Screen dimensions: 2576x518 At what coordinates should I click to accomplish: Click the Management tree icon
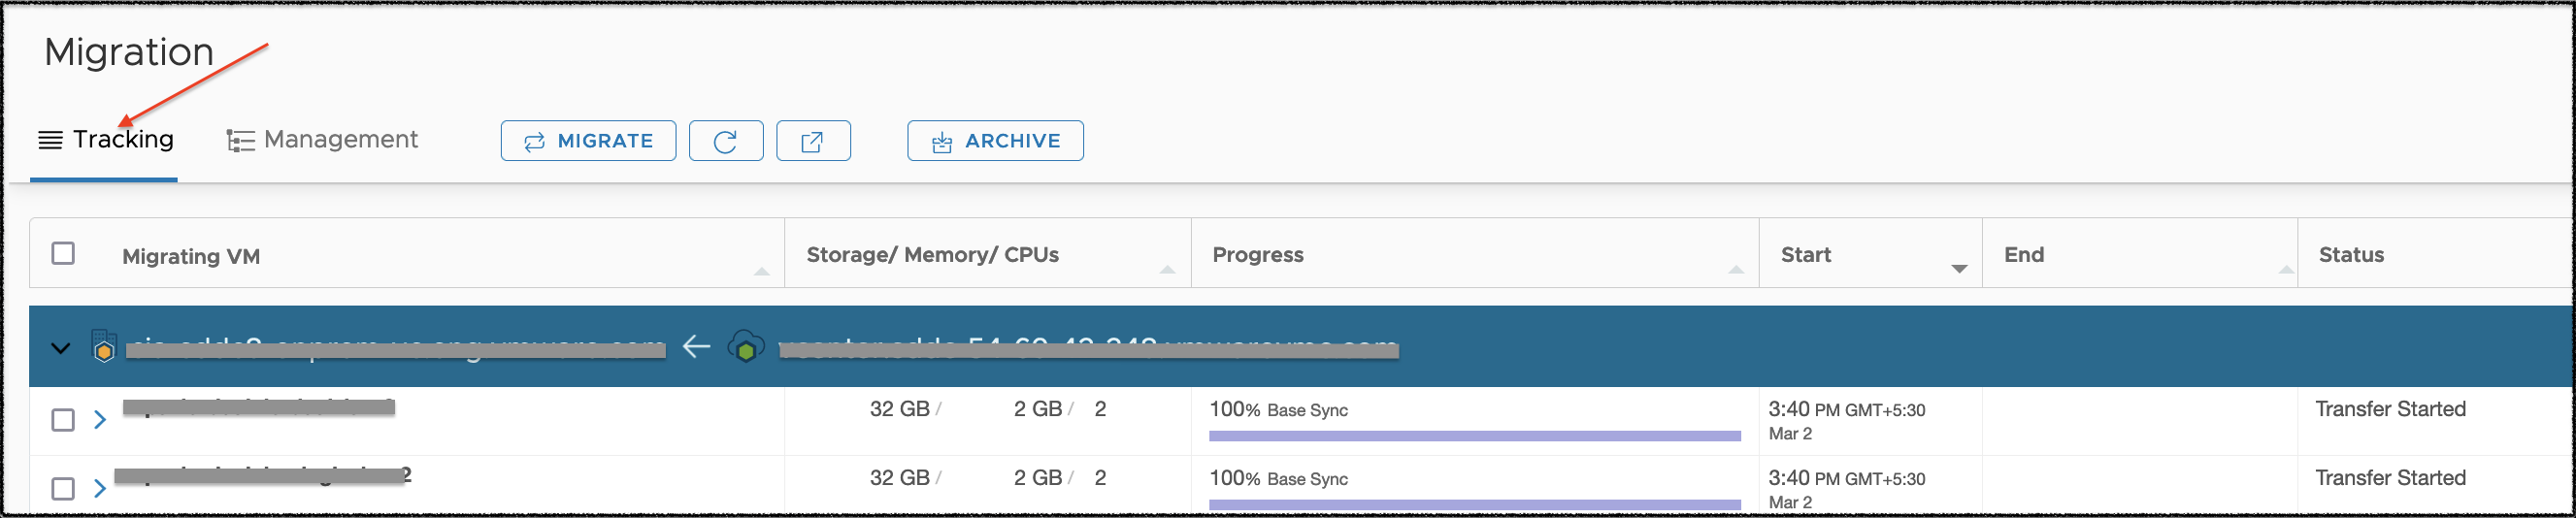(x=240, y=141)
